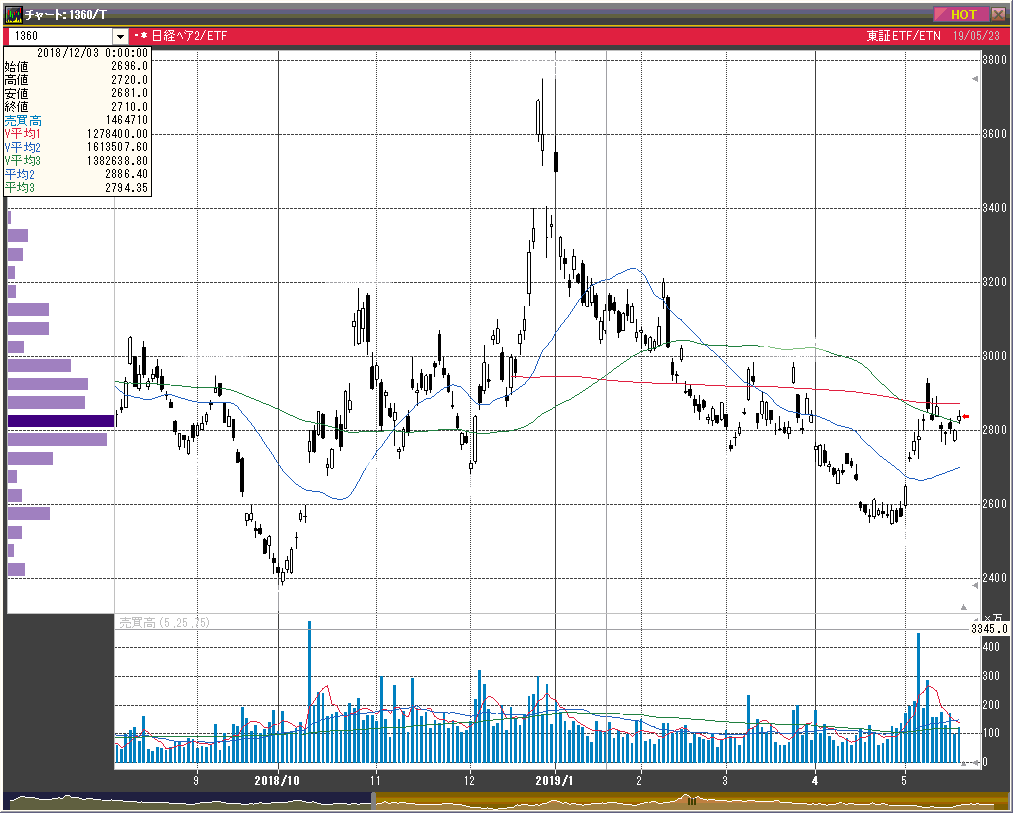Click the 平均3 row in info box
Image resolution: width=1013 pixels, height=813 pixels.
pyautogui.click(x=76, y=188)
